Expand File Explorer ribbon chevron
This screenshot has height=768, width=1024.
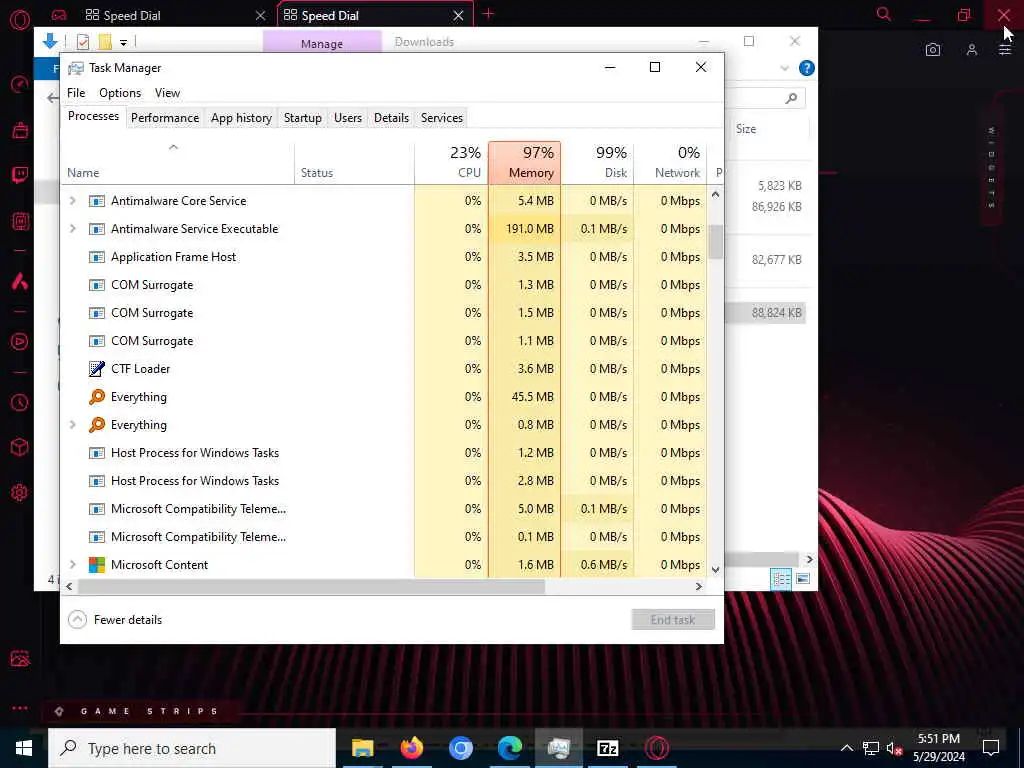tap(784, 68)
